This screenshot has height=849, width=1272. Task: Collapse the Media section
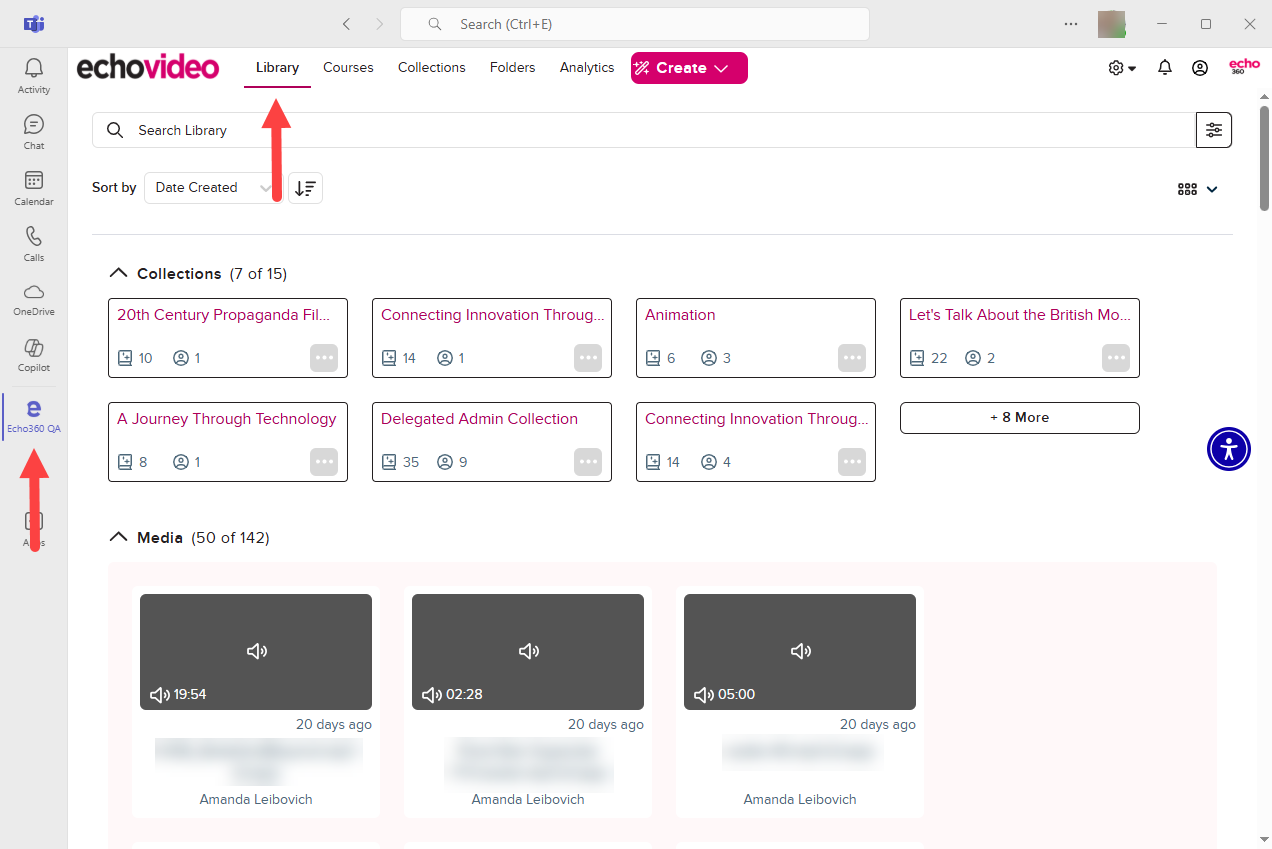118,538
